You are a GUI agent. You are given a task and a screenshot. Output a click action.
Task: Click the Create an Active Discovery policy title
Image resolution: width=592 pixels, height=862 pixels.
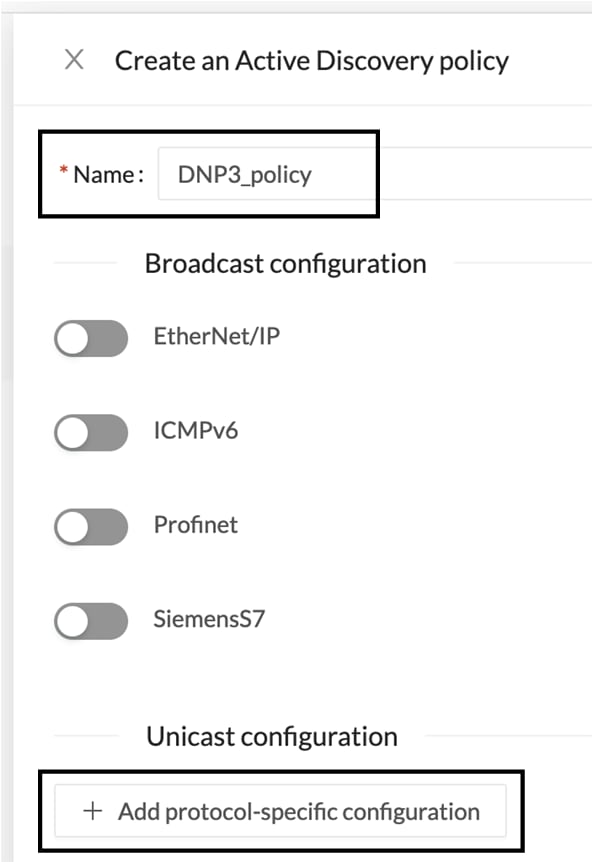point(312,60)
